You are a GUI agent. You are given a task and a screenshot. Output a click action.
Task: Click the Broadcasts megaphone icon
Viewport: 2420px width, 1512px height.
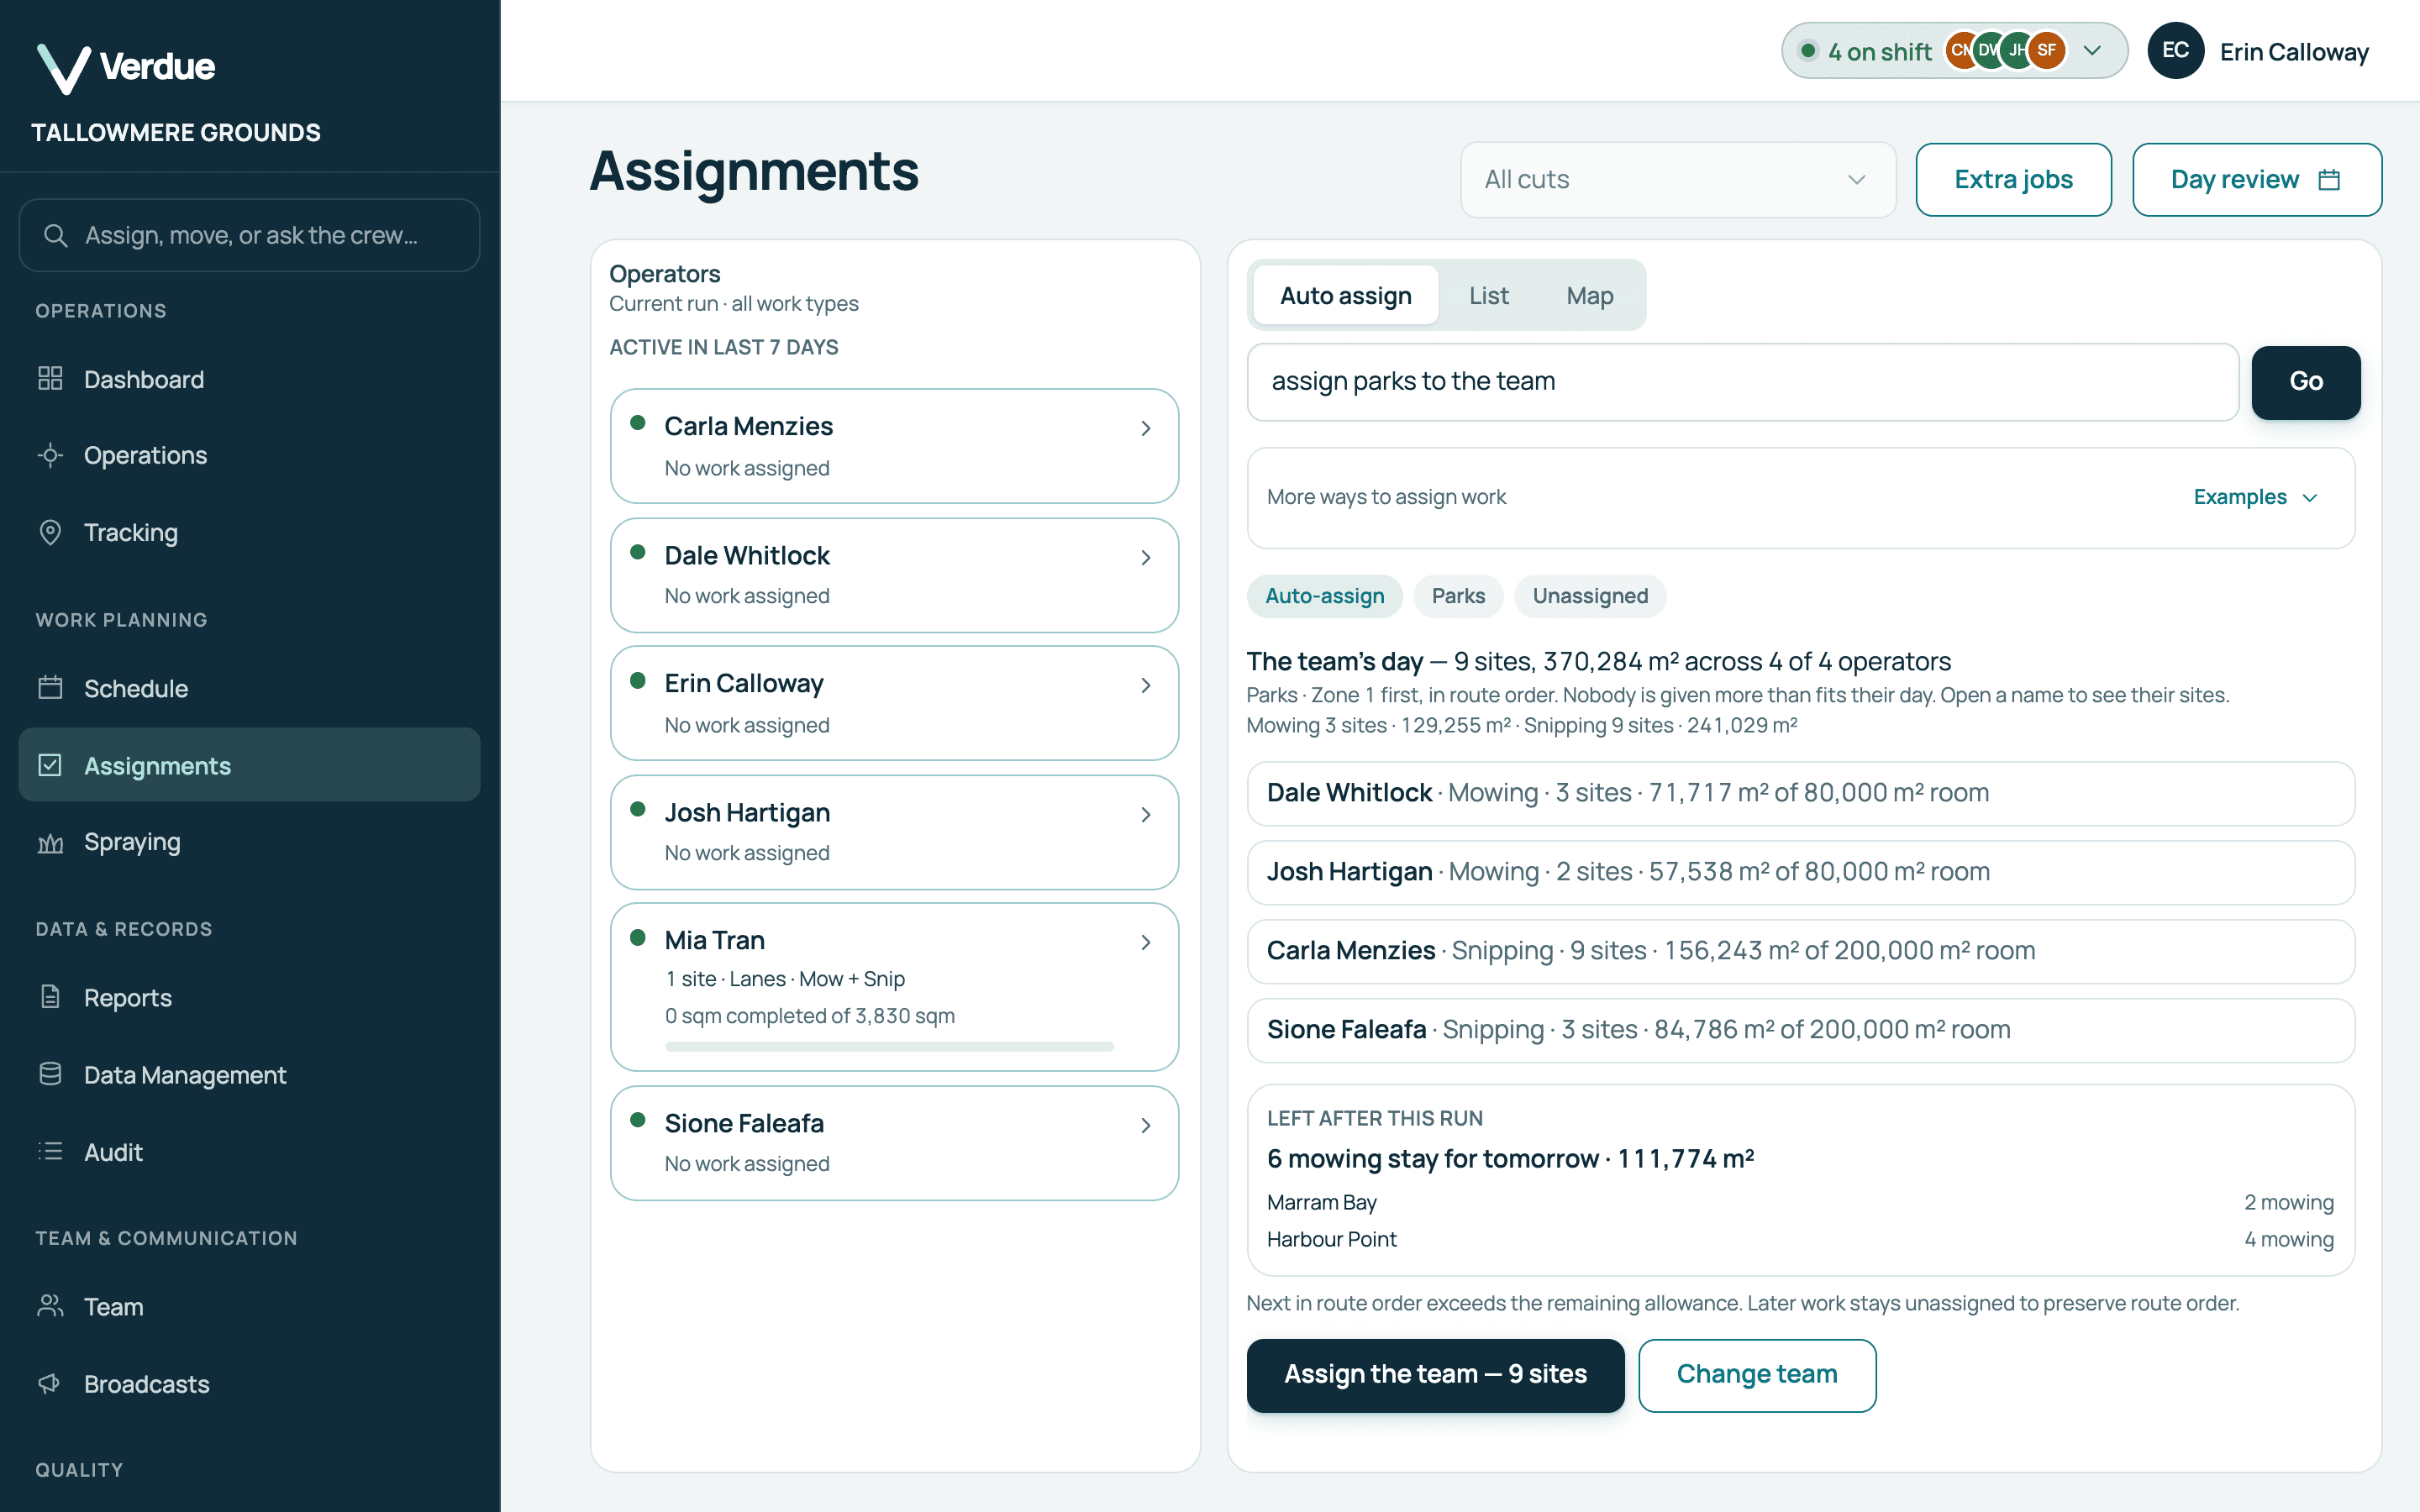50,1383
